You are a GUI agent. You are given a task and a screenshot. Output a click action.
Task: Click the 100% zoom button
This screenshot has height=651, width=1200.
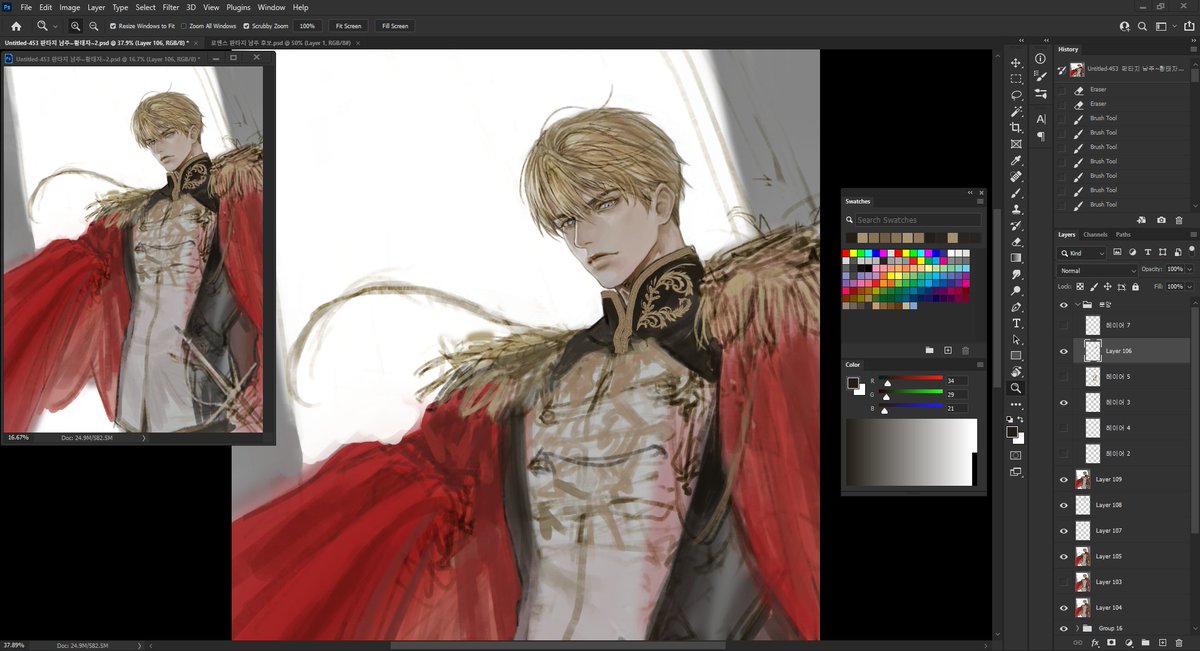pyautogui.click(x=307, y=26)
